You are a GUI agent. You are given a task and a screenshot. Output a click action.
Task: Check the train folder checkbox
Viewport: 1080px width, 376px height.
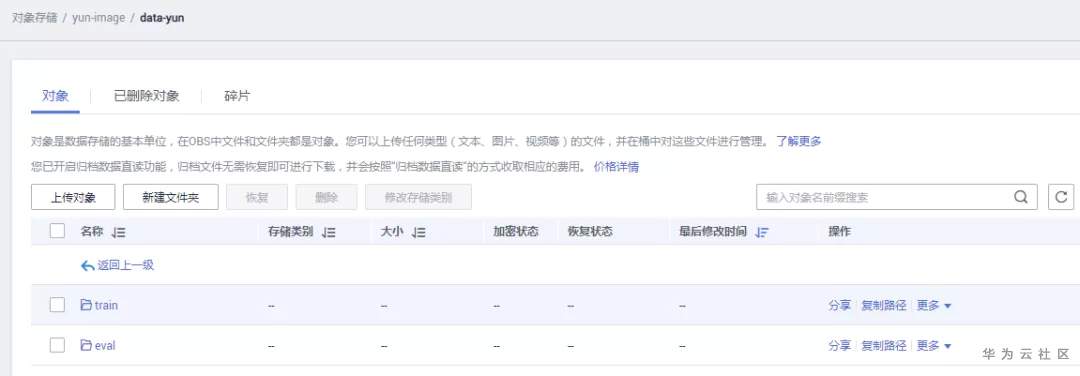(57, 304)
